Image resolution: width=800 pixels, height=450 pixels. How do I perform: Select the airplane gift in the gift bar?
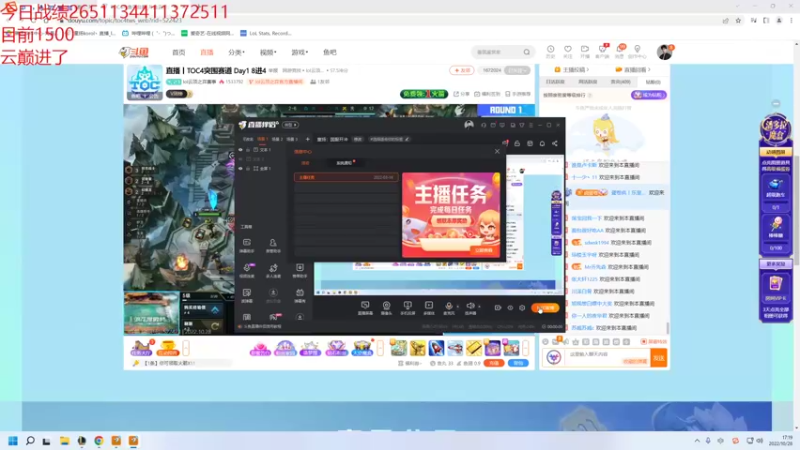coord(455,348)
